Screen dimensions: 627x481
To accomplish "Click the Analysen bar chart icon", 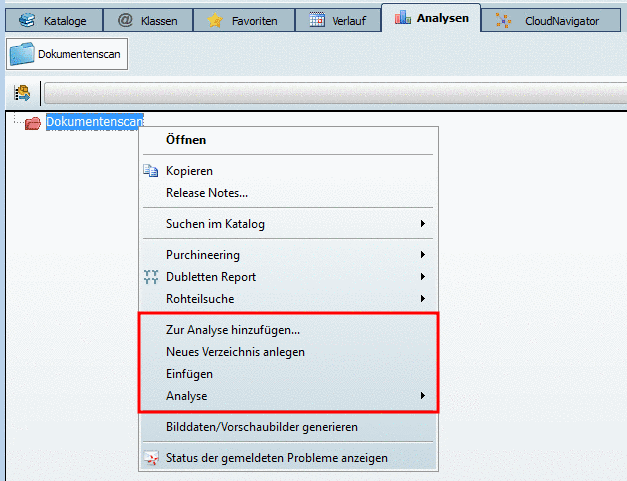I will (402, 17).
